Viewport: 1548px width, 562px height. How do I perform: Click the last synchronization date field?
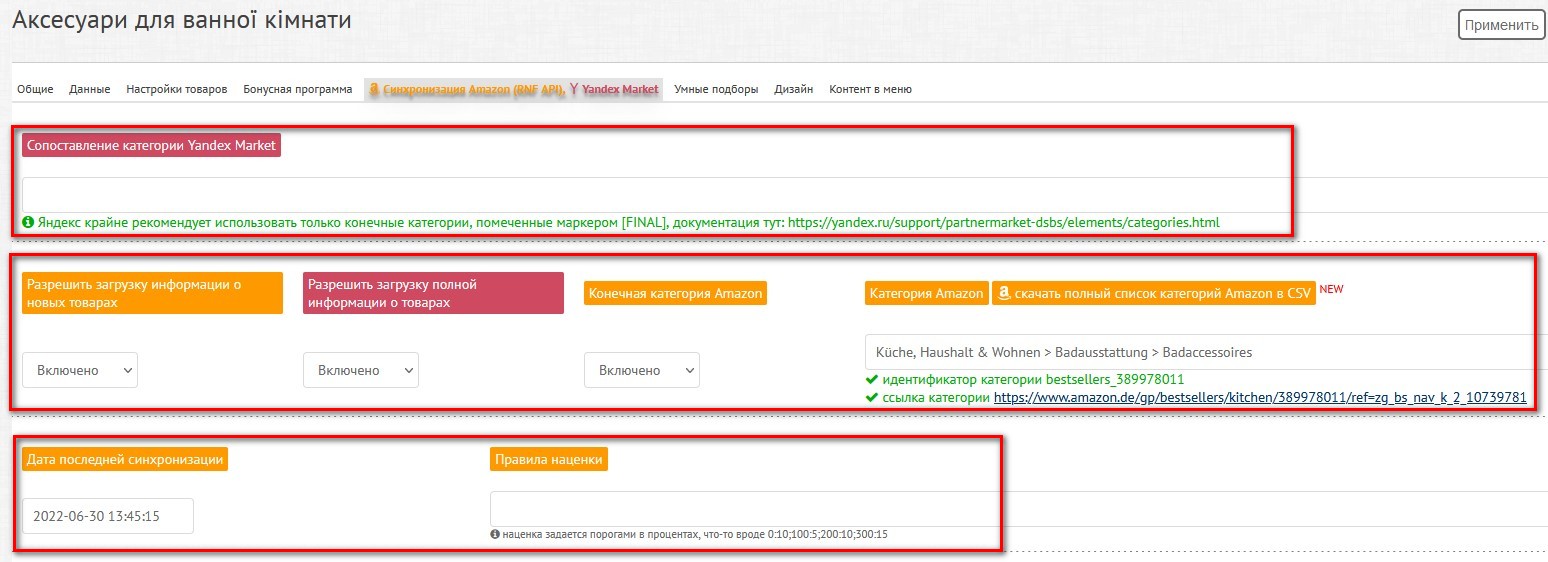coord(108,516)
